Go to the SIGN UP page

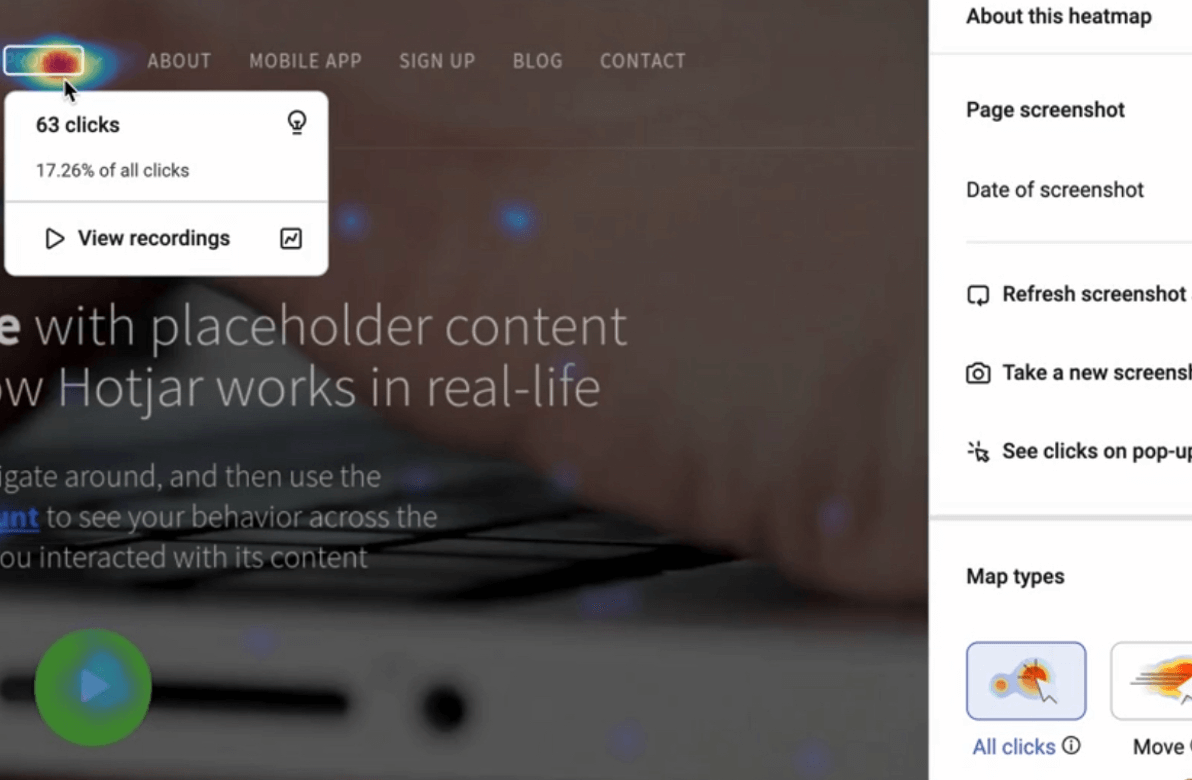pos(437,61)
